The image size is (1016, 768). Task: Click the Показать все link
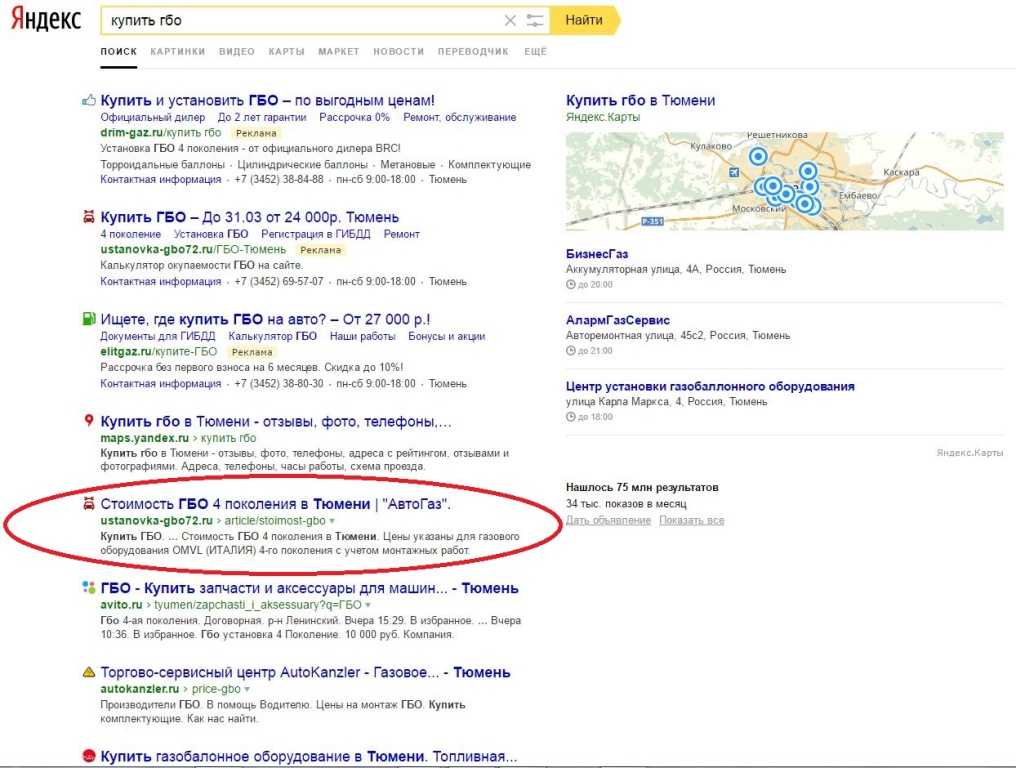coord(691,520)
